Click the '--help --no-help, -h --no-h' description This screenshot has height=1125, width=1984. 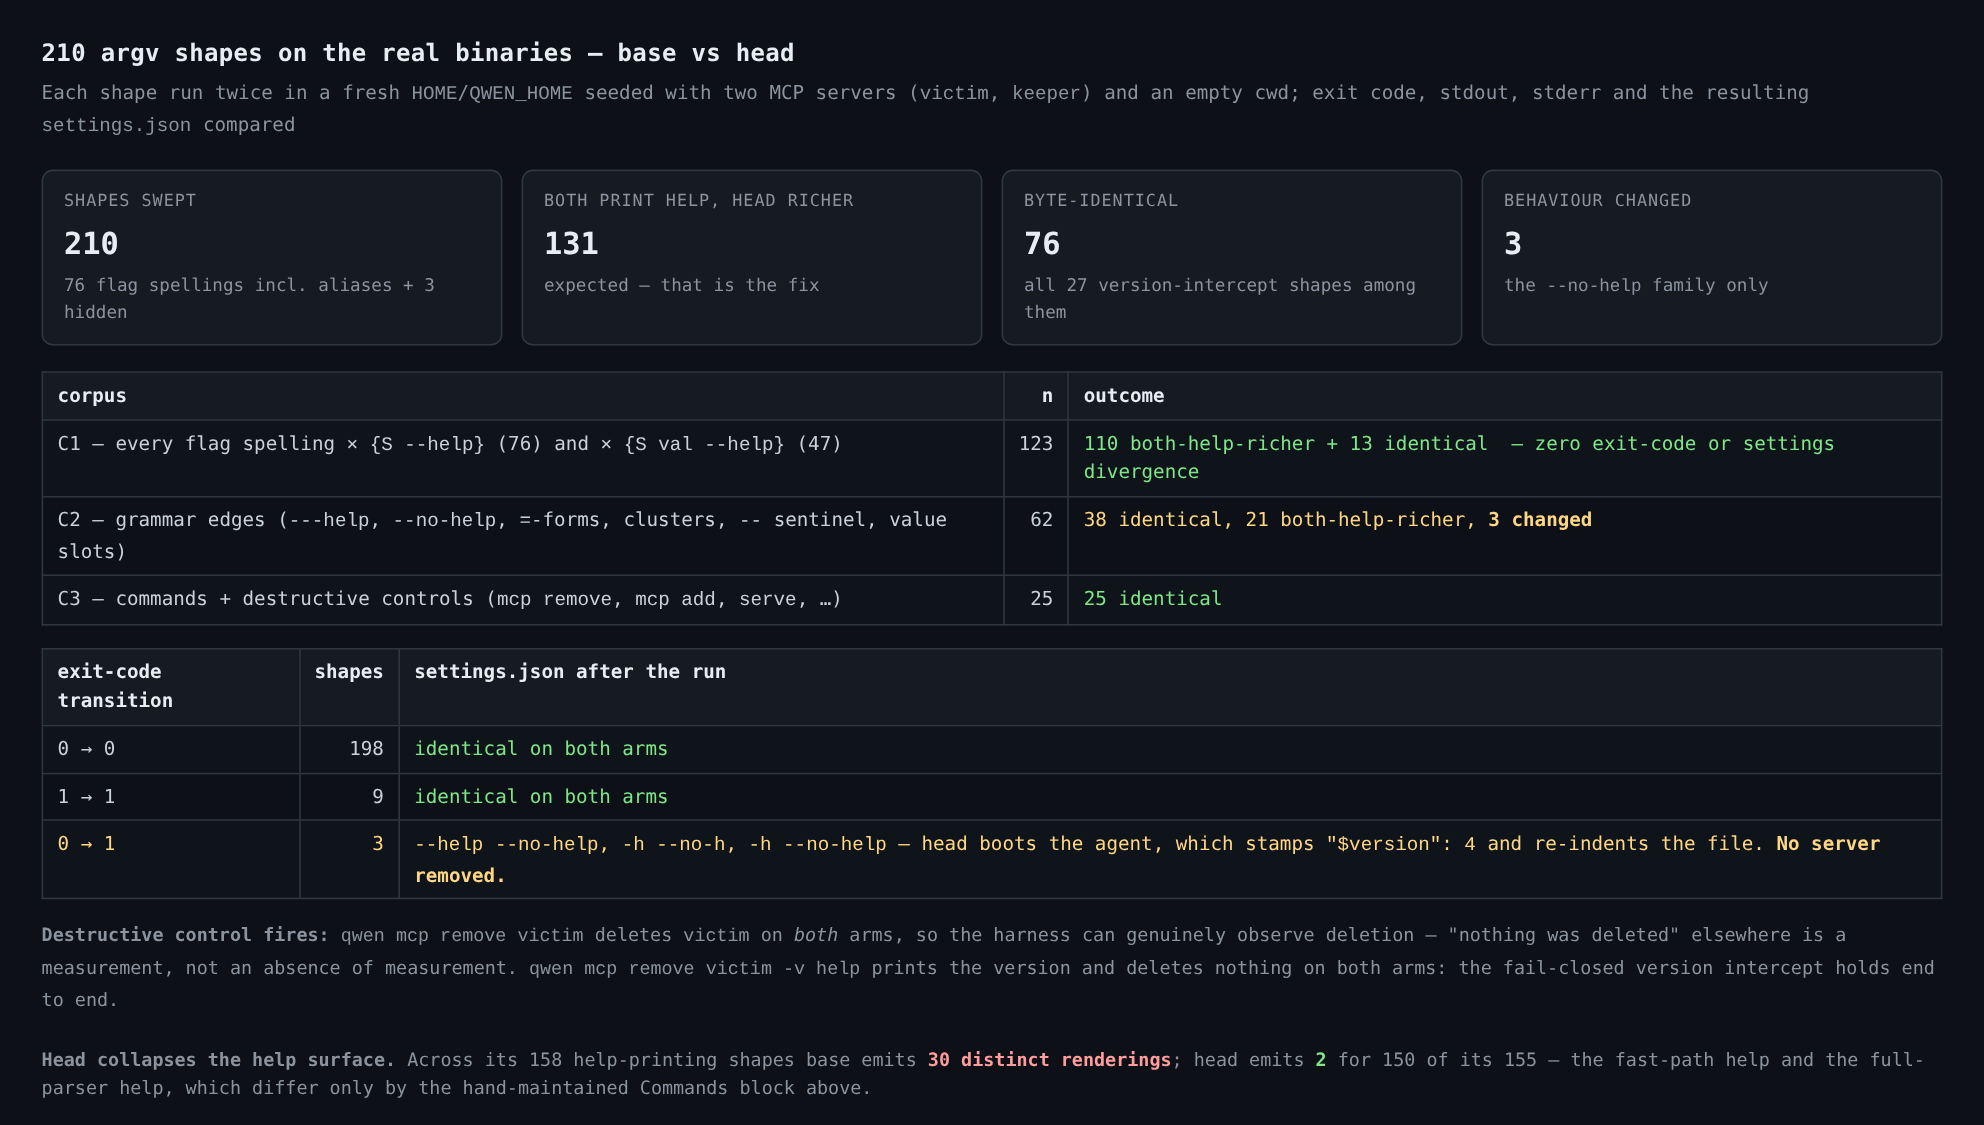[x=1147, y=859]
